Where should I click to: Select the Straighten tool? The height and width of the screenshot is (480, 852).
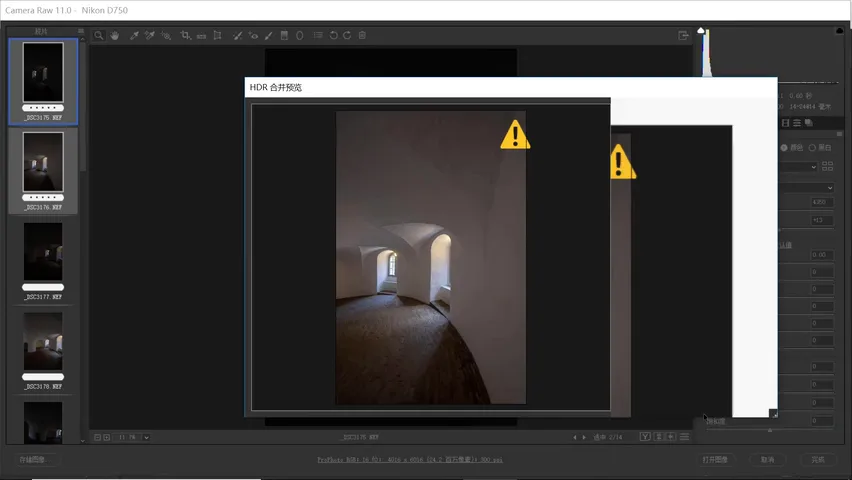click(x=201, y=36)
